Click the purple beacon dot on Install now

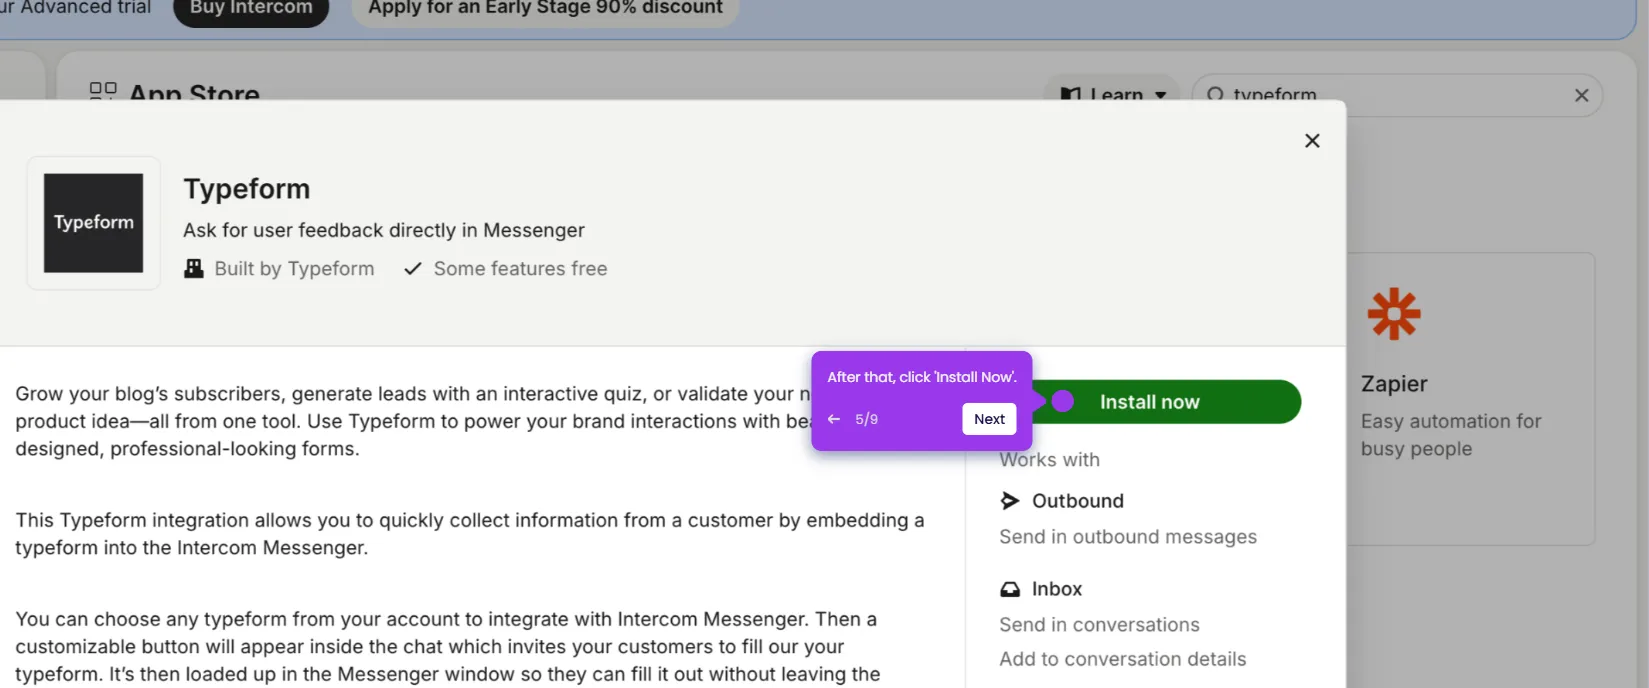click(x=1063, y=401)
